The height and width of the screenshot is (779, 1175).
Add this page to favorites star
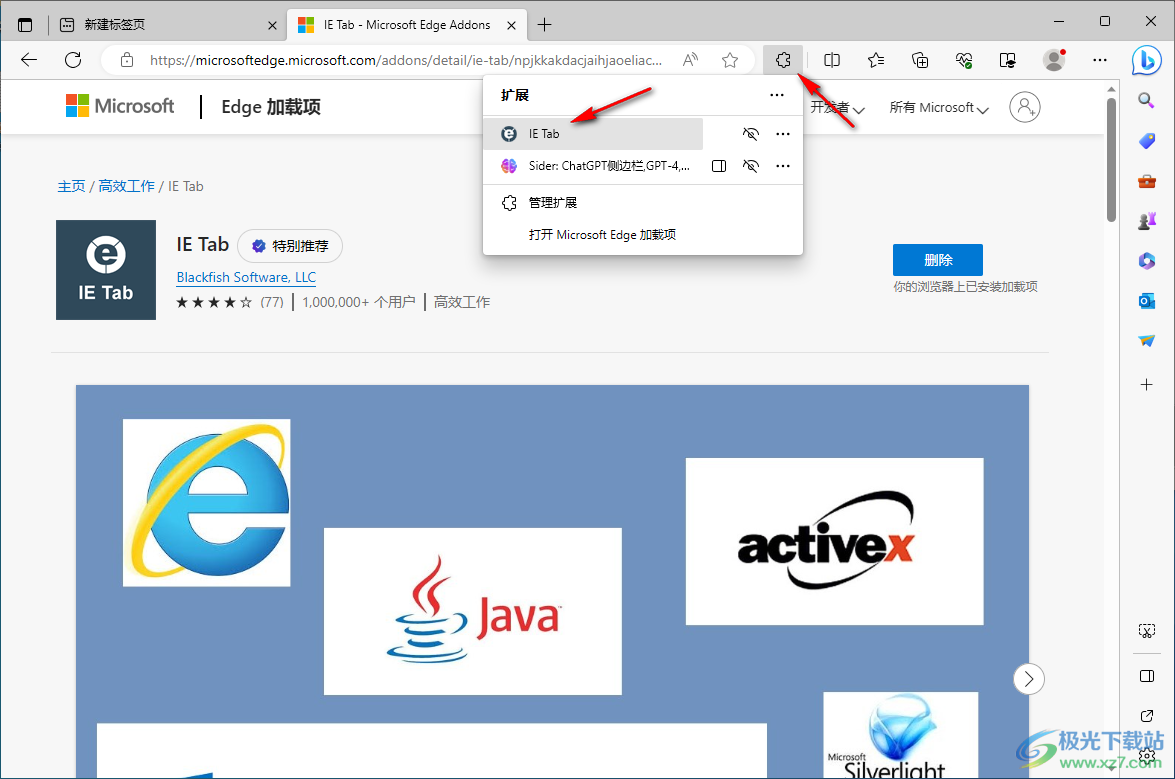click(730, 60)
